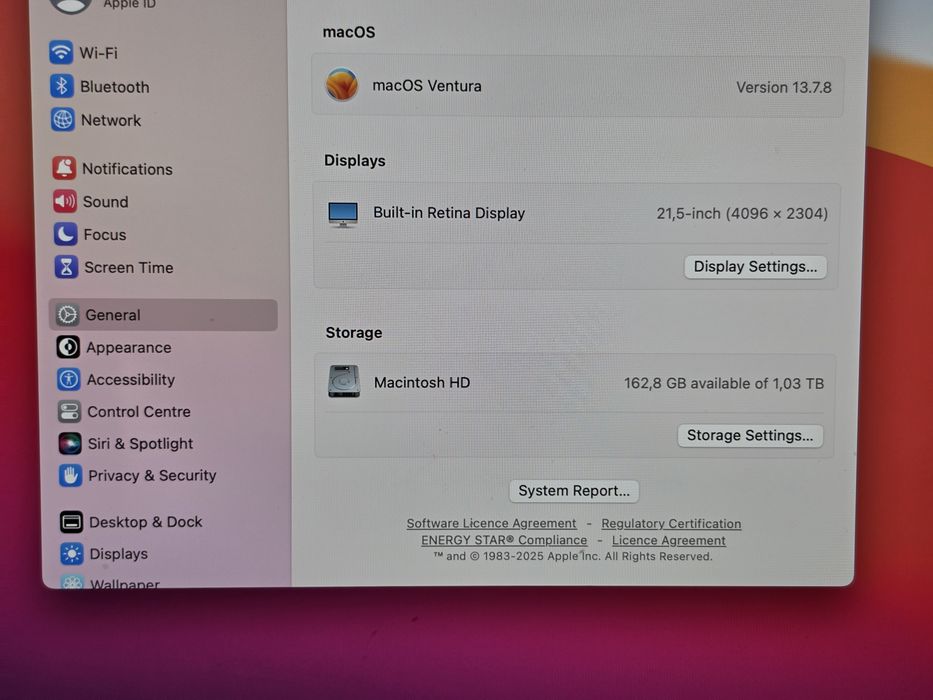Click the Built-in Retina Display label
This screenshot has width=933, height=700.
(x=449, y=213)
